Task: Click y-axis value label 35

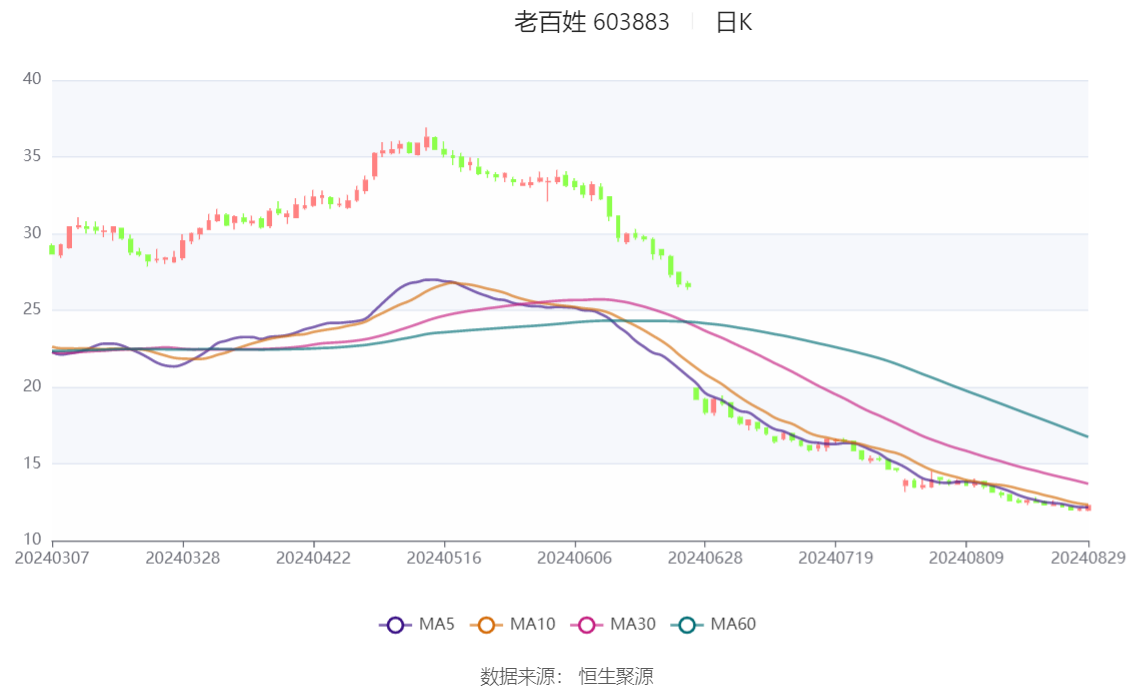Action: pos(32,156)
